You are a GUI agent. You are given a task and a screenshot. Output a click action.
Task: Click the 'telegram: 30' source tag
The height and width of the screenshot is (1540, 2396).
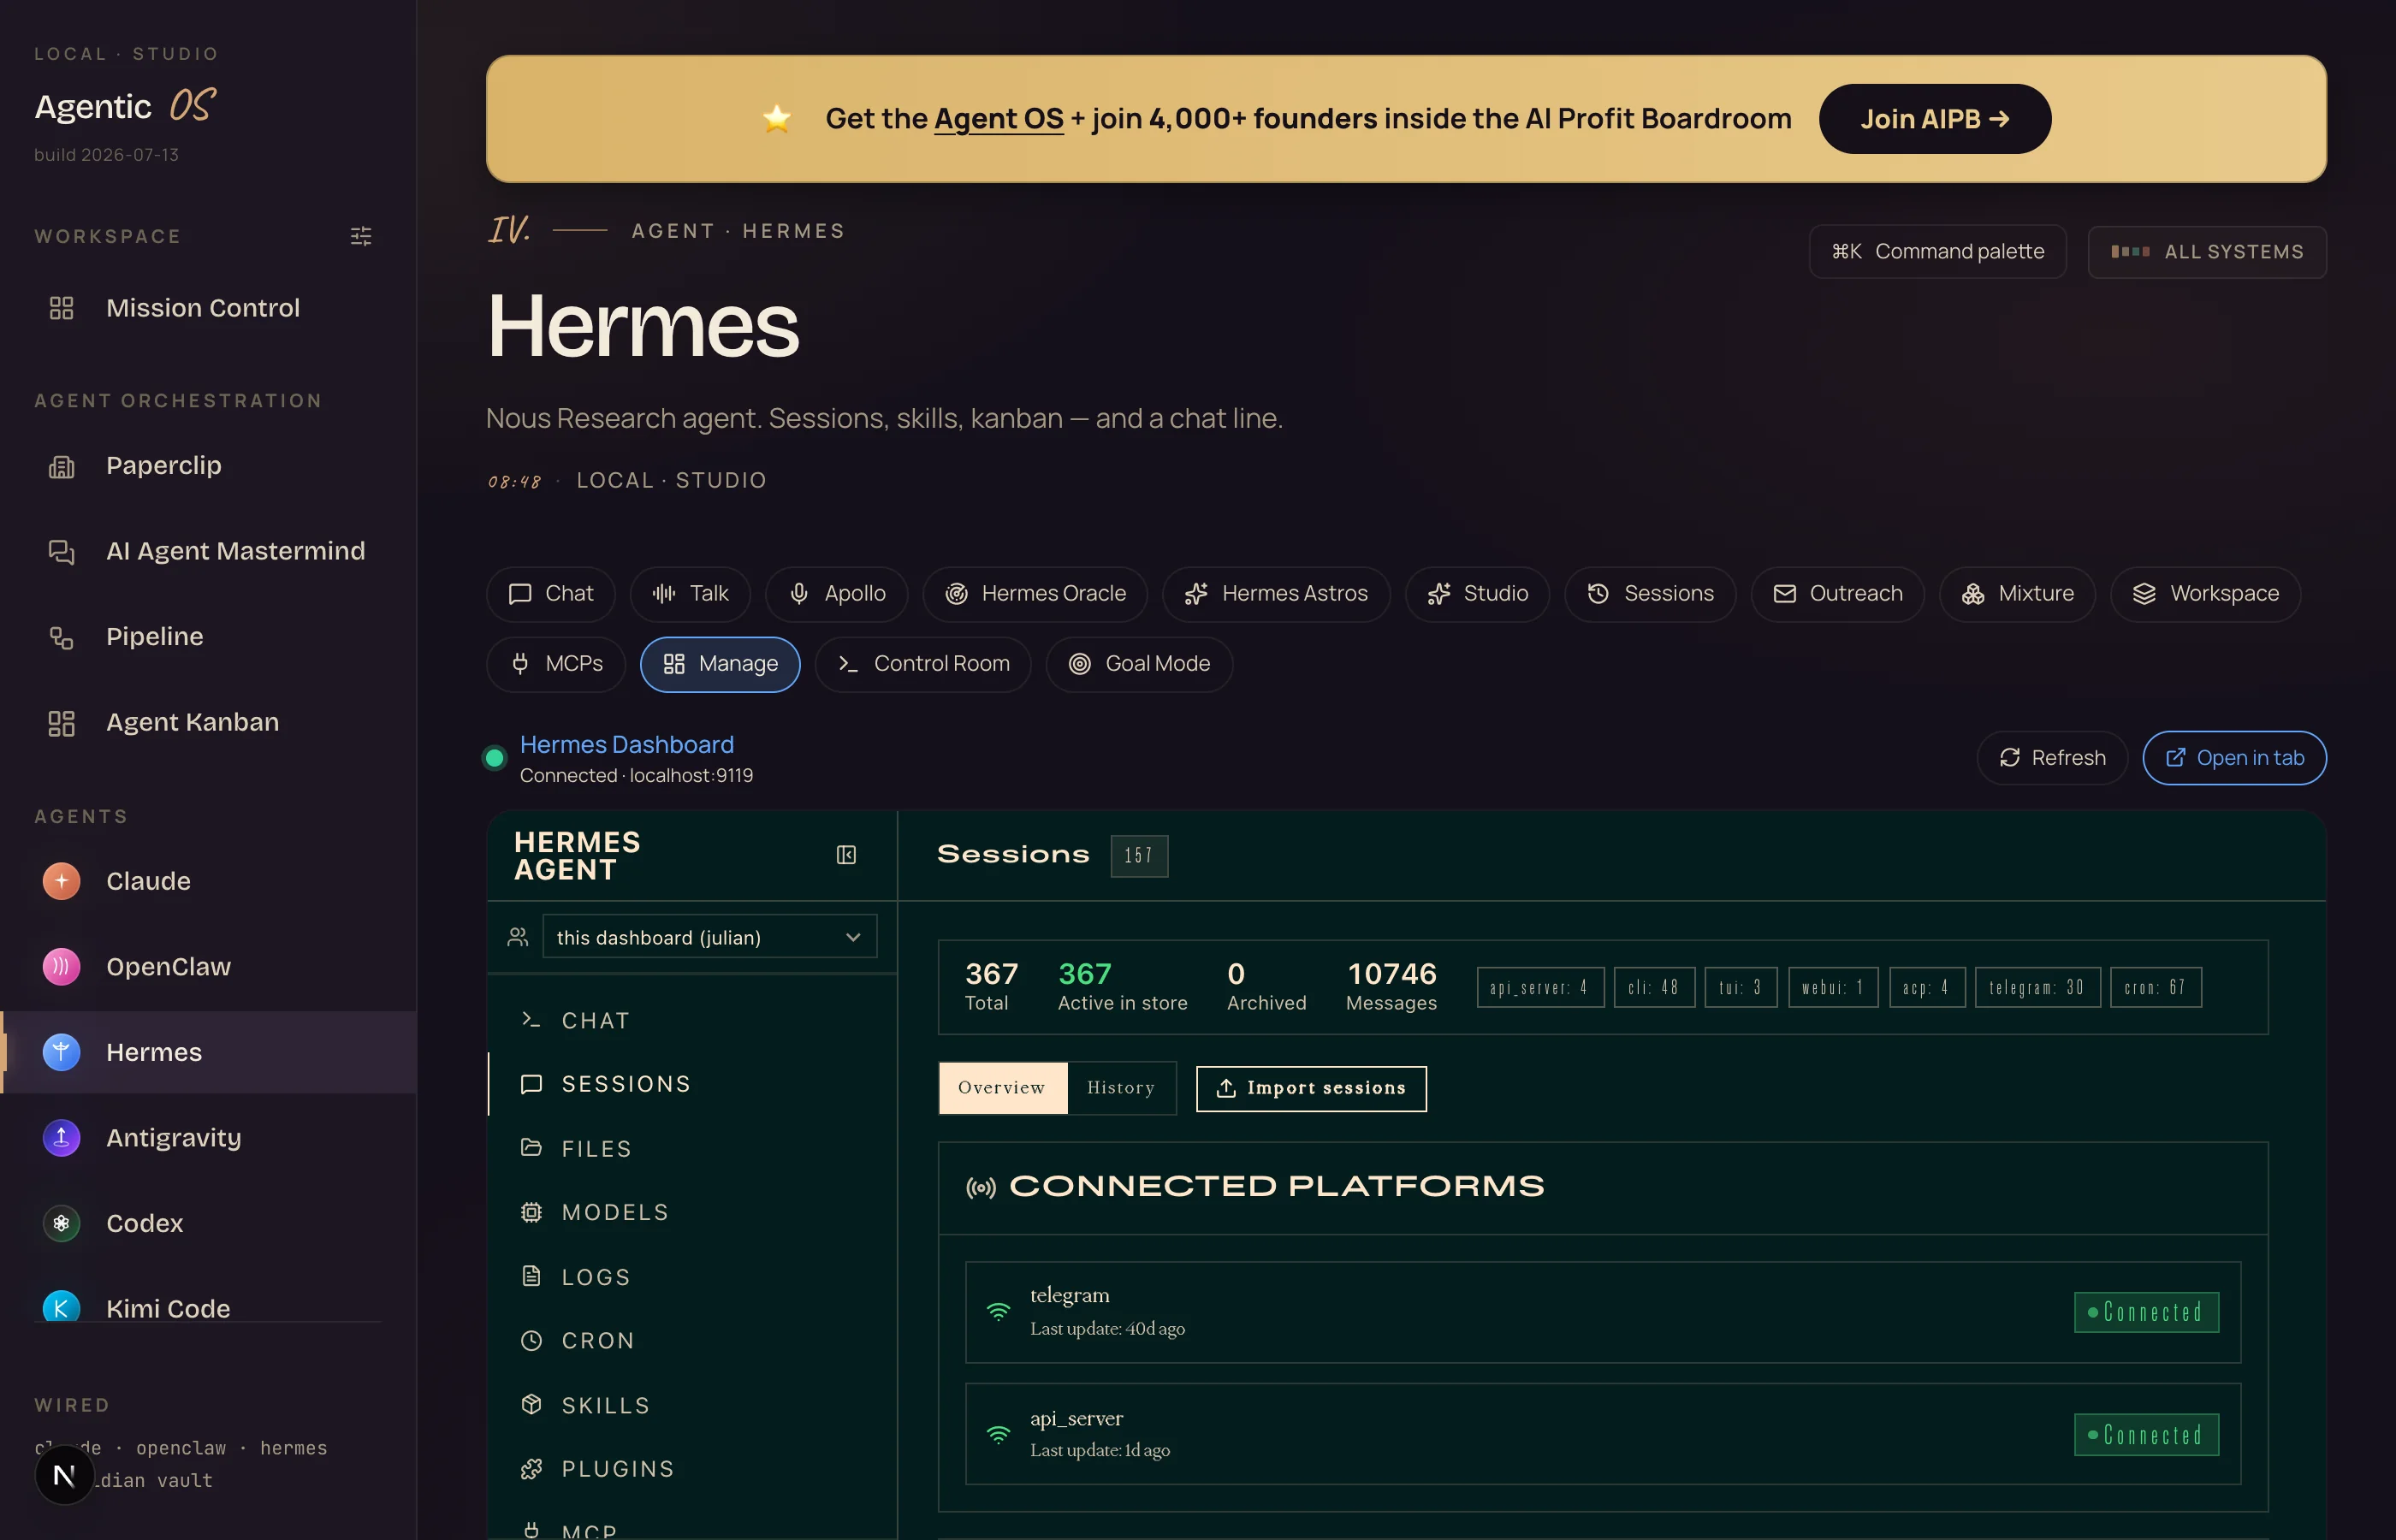coord(2037,988)
